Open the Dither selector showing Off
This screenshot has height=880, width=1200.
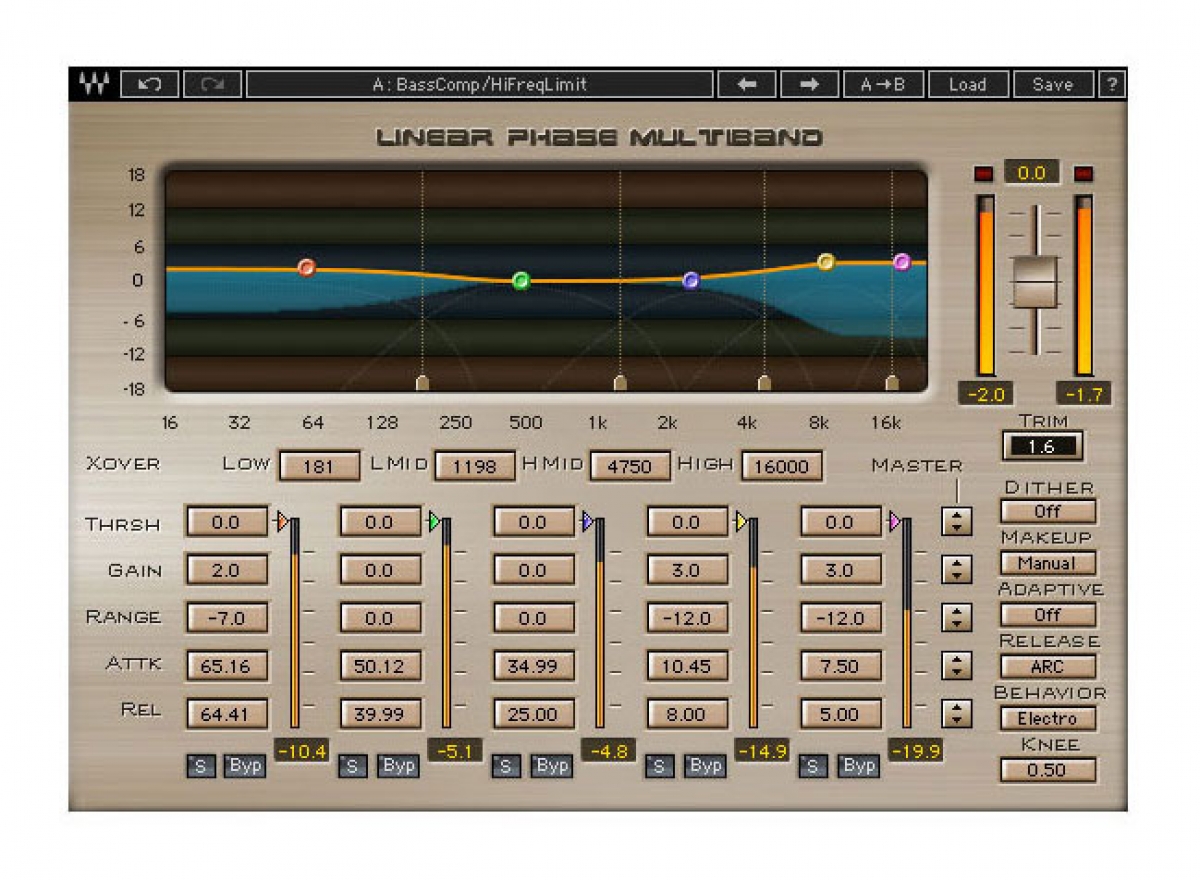coord(1048,511)
